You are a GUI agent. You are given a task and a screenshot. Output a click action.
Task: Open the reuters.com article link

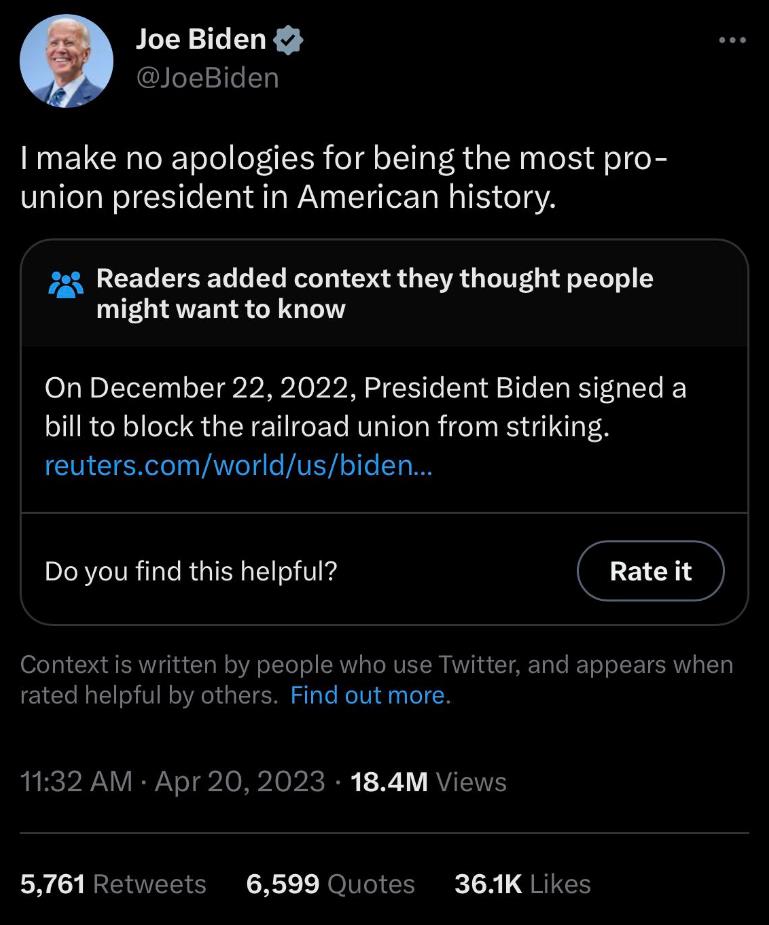pyautogui.click(x=239, y=465)
